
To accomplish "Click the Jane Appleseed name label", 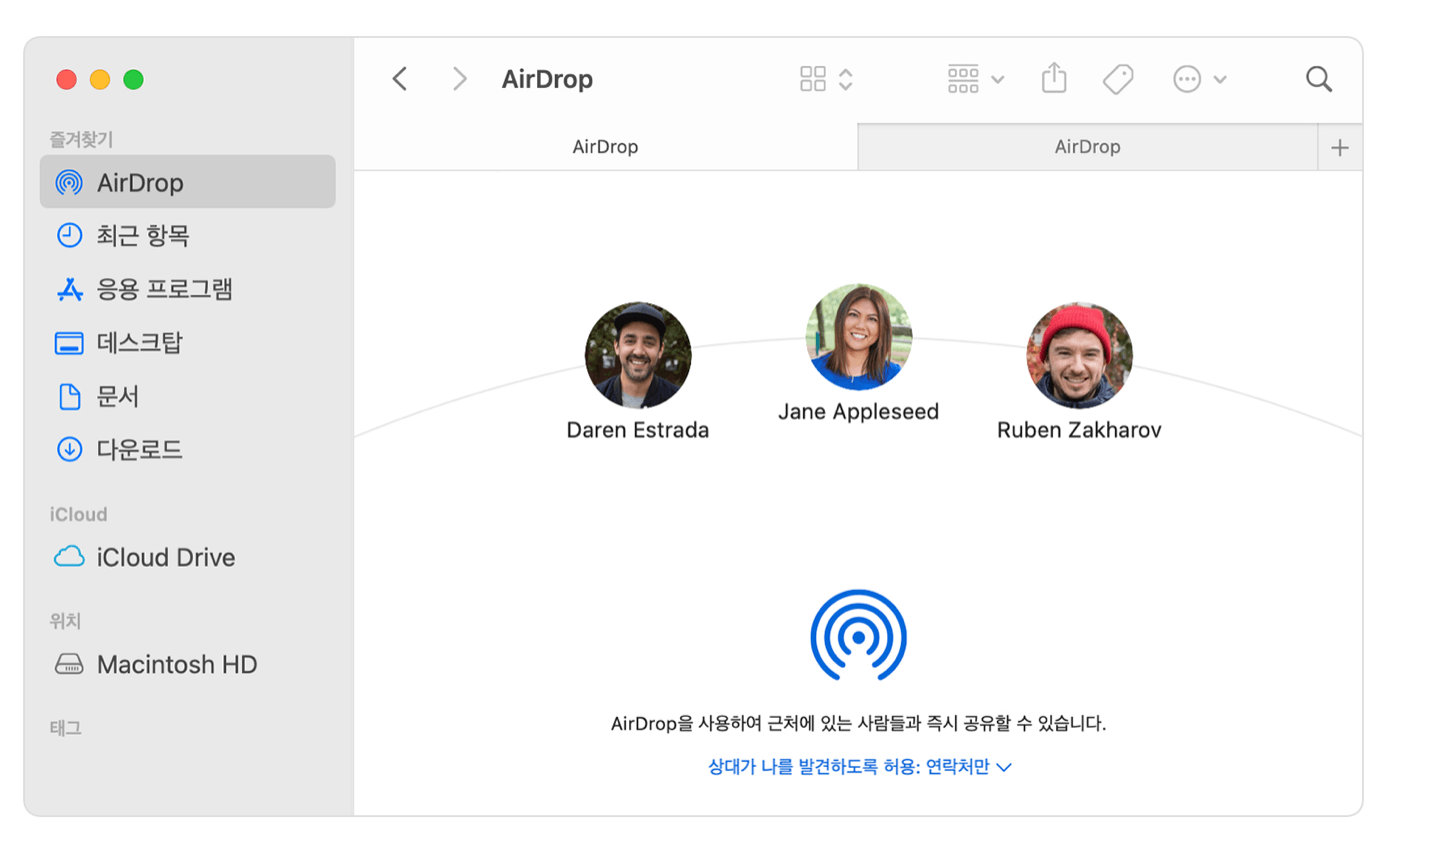I will [859, 412].
